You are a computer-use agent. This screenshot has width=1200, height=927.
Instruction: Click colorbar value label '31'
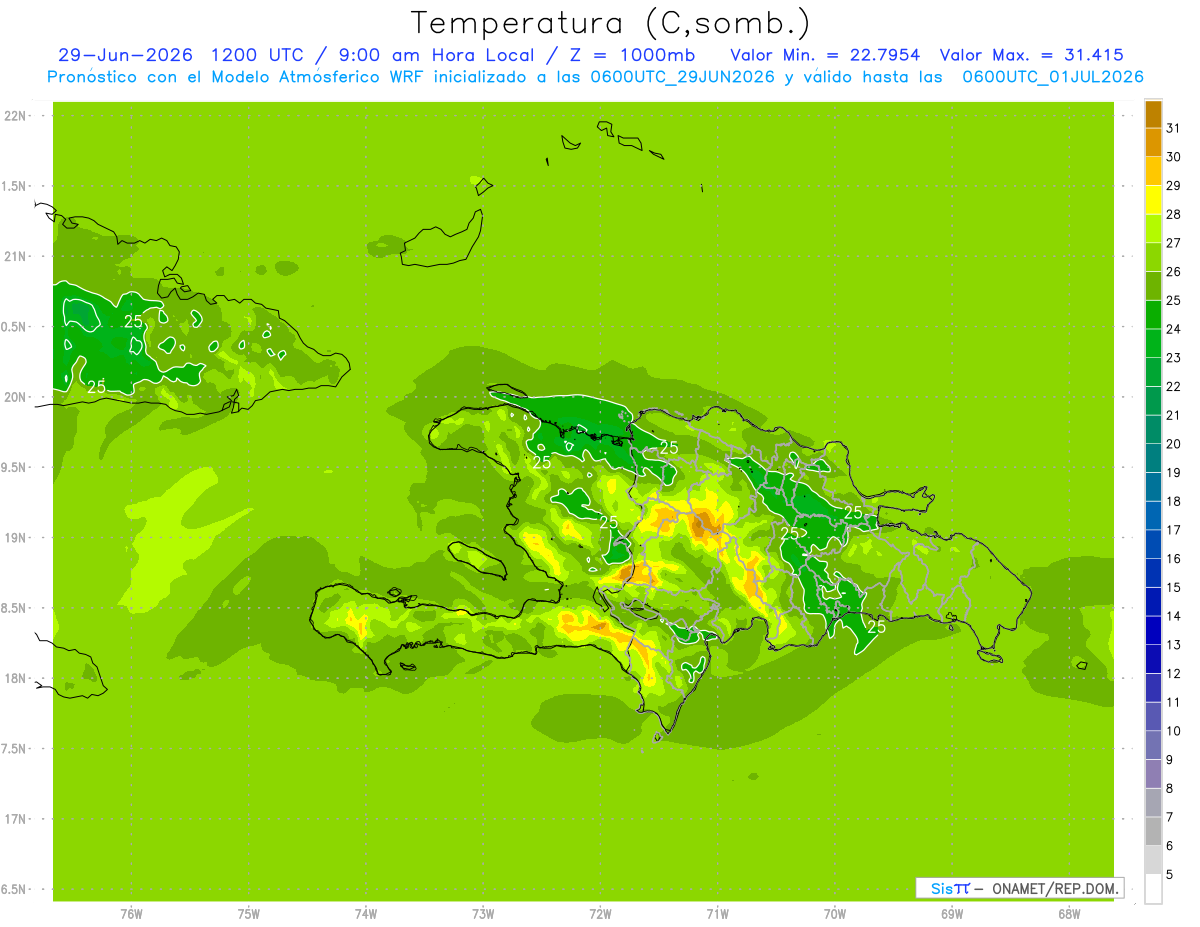click(x=1173, y=128)
